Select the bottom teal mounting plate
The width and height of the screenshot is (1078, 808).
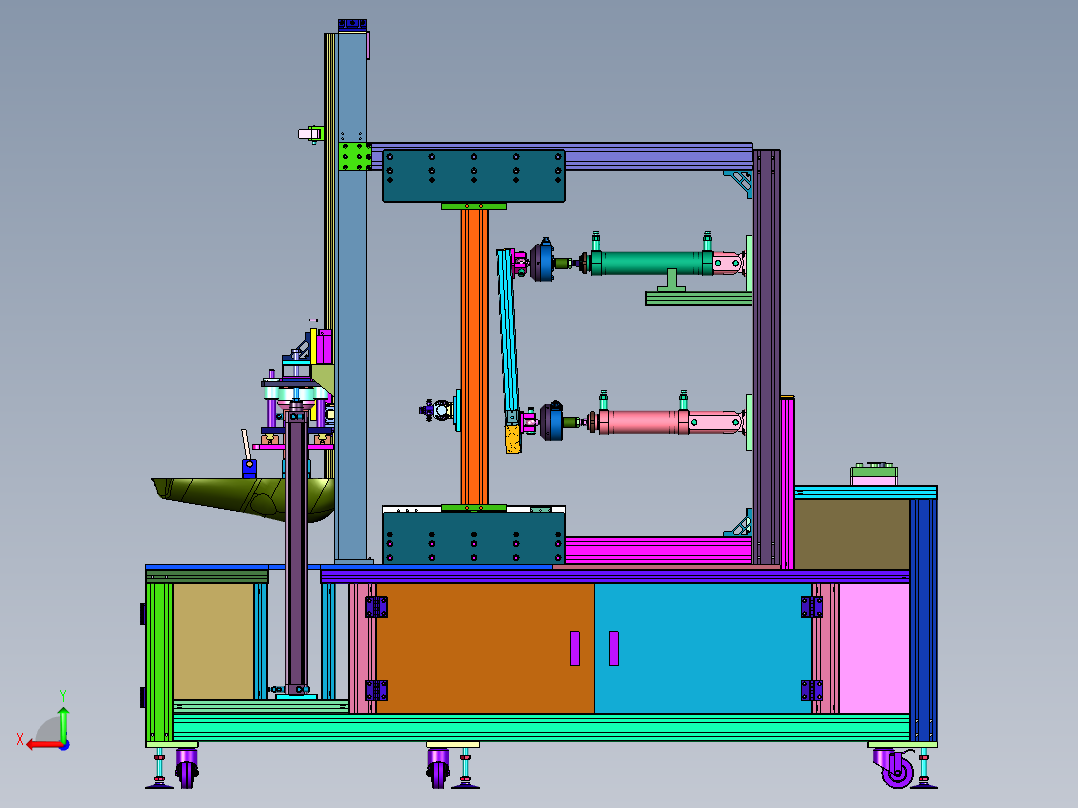pos(474,538)
